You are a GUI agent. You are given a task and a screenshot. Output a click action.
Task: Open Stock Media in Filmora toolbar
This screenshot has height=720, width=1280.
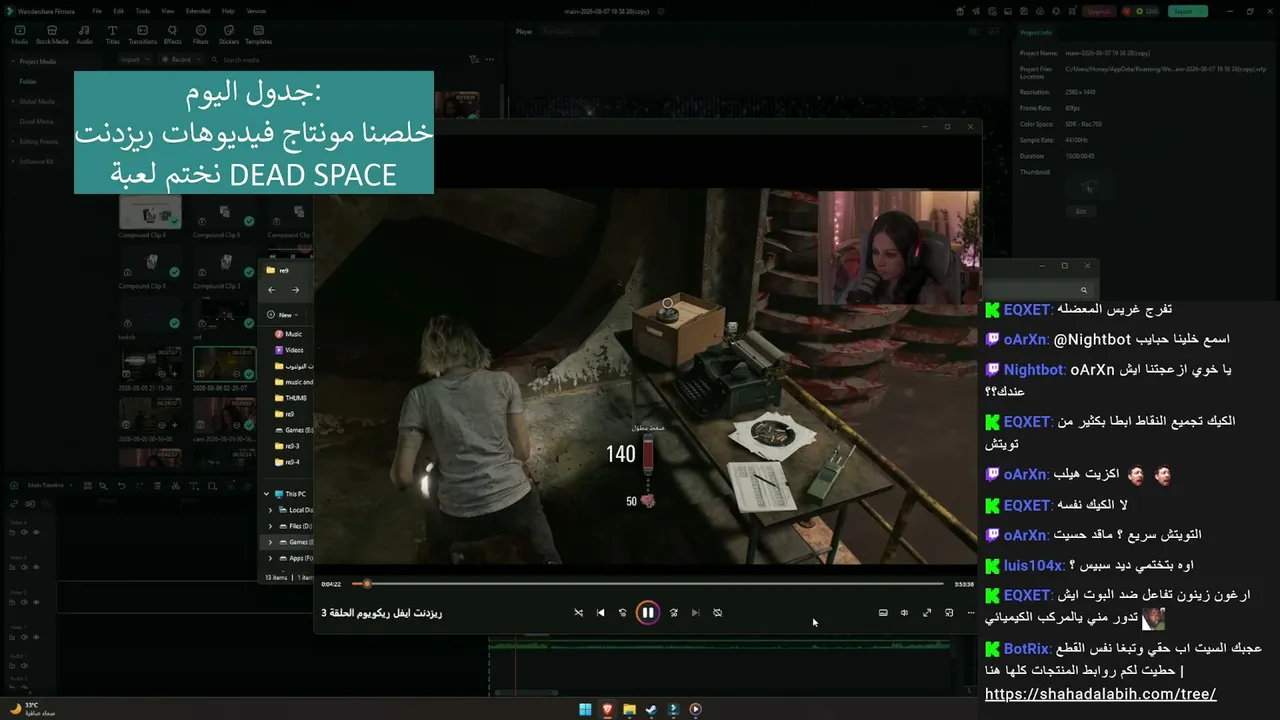(51, 35)
